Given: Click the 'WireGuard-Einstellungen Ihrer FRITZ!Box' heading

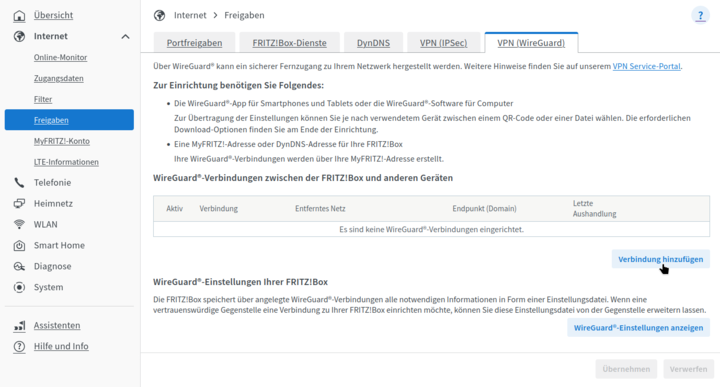Looking at the screenshot, I should 240,282.
